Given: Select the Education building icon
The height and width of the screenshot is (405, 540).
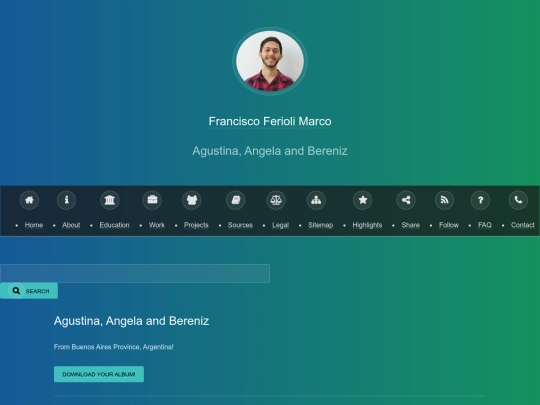Looking at the screenshot, I should pos(110,200).
